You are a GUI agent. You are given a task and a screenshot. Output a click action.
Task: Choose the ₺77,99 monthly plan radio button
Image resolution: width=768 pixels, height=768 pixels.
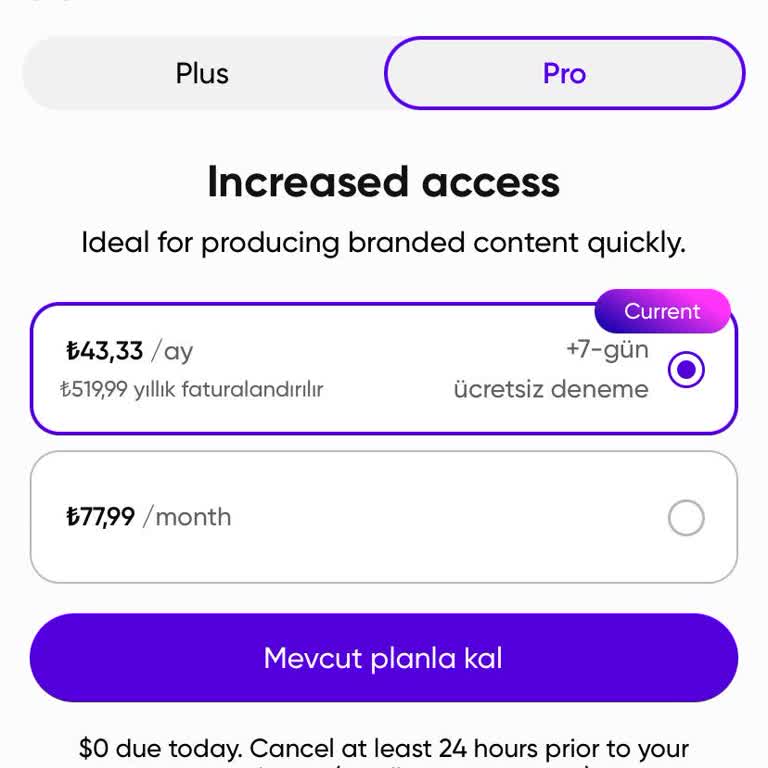pos(686,518)
